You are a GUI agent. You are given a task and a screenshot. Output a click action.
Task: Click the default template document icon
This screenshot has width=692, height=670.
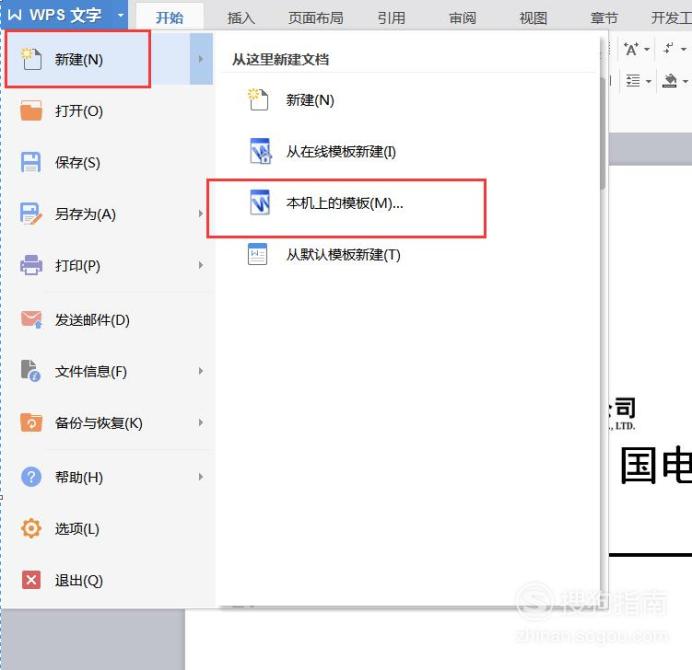click(x=257, y=254)
